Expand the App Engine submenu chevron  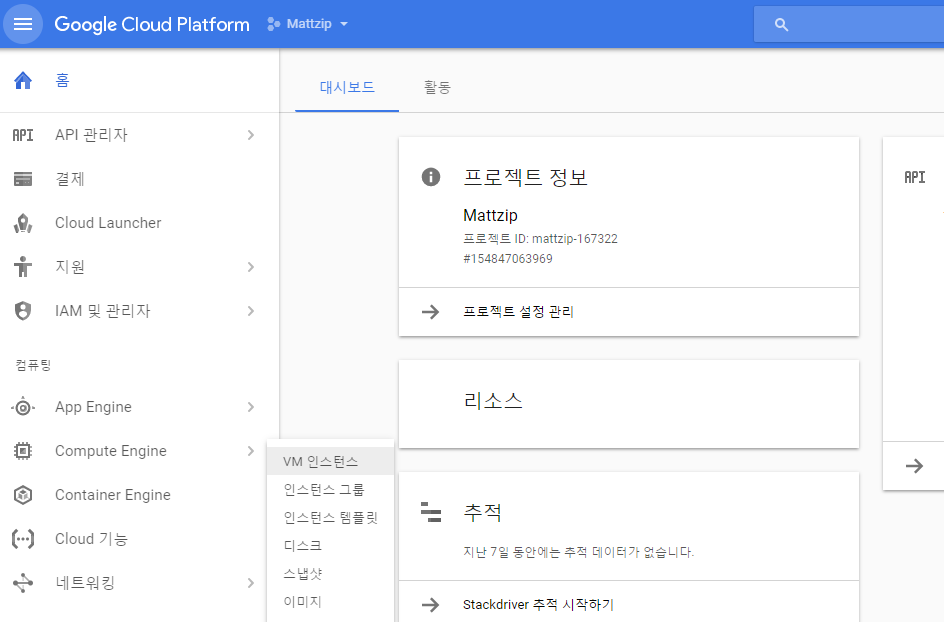click(251, 407)
